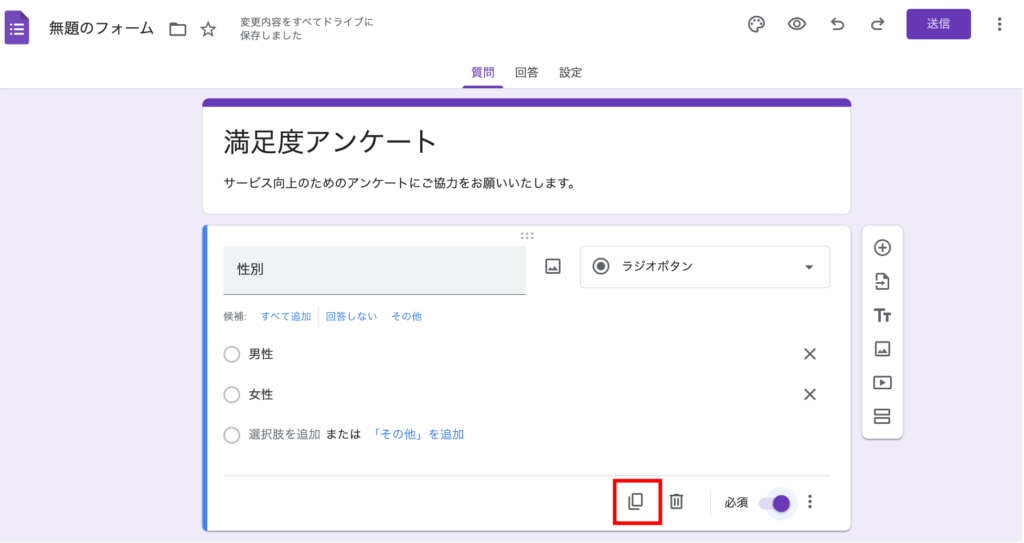Switch to the 回答 tab
The width and height of the screenshot is (1024, 543).
[526, 73]
